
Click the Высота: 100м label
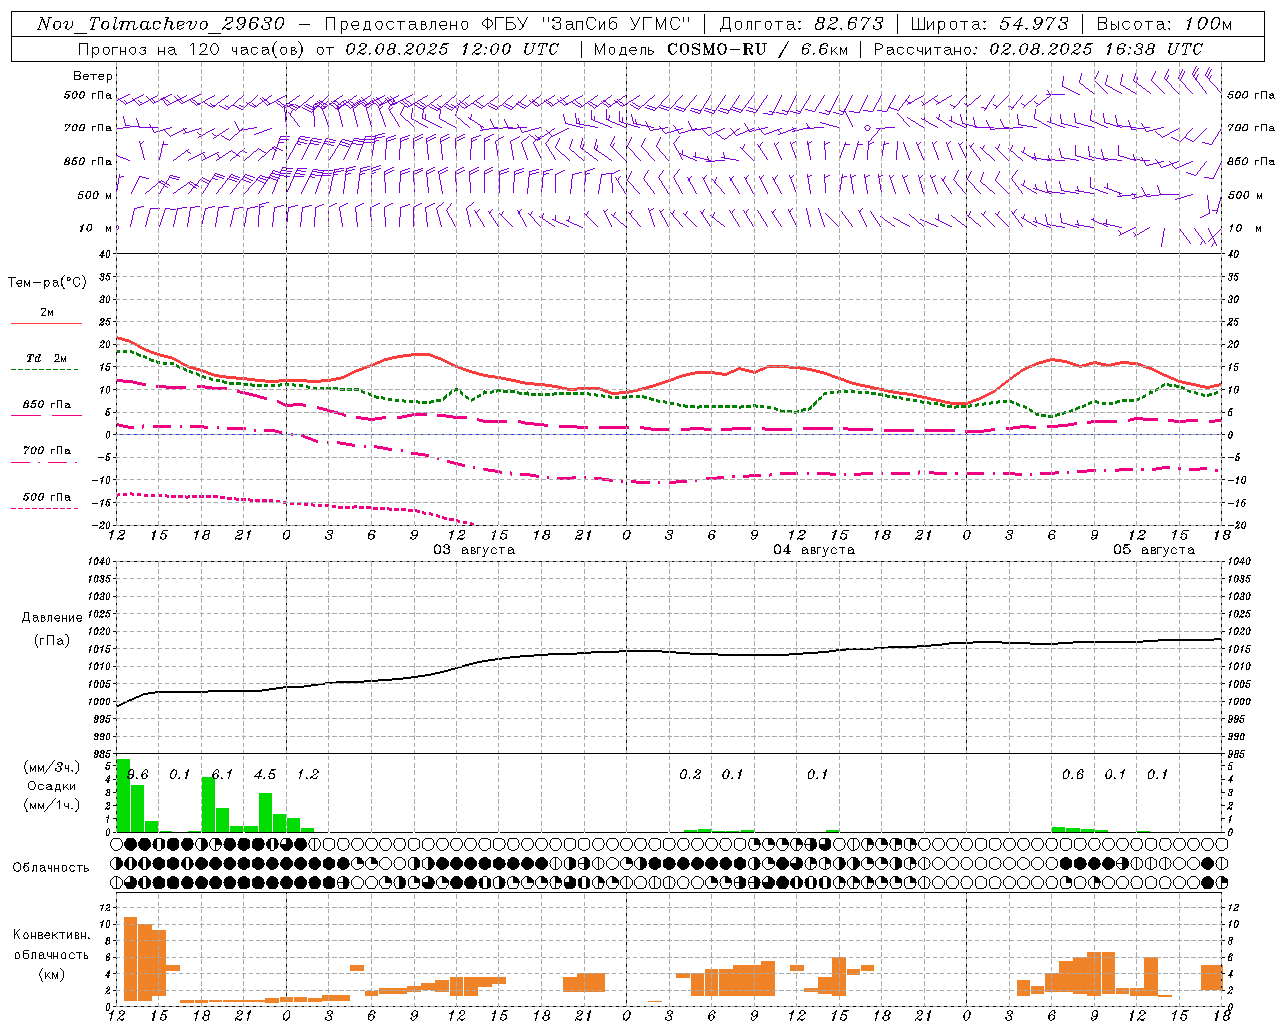tap(1165, 24)
